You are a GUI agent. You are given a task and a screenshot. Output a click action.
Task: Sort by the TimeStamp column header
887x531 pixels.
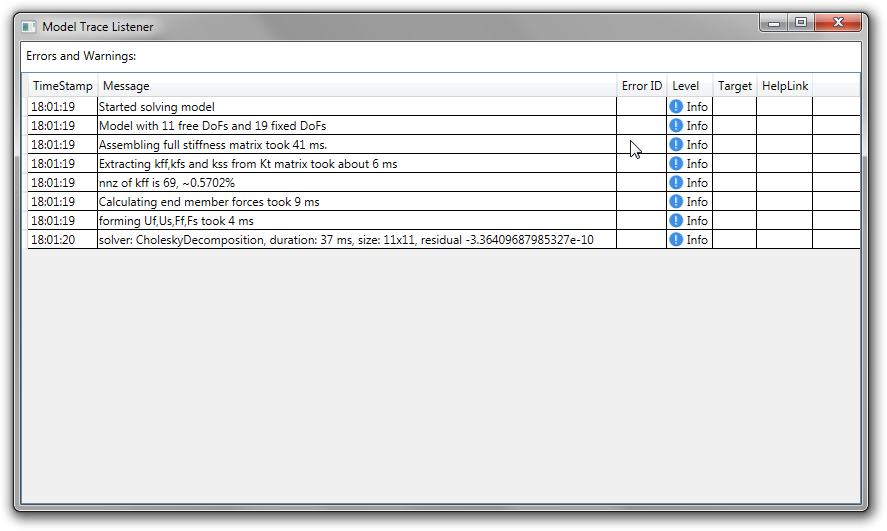coord(63,86)
